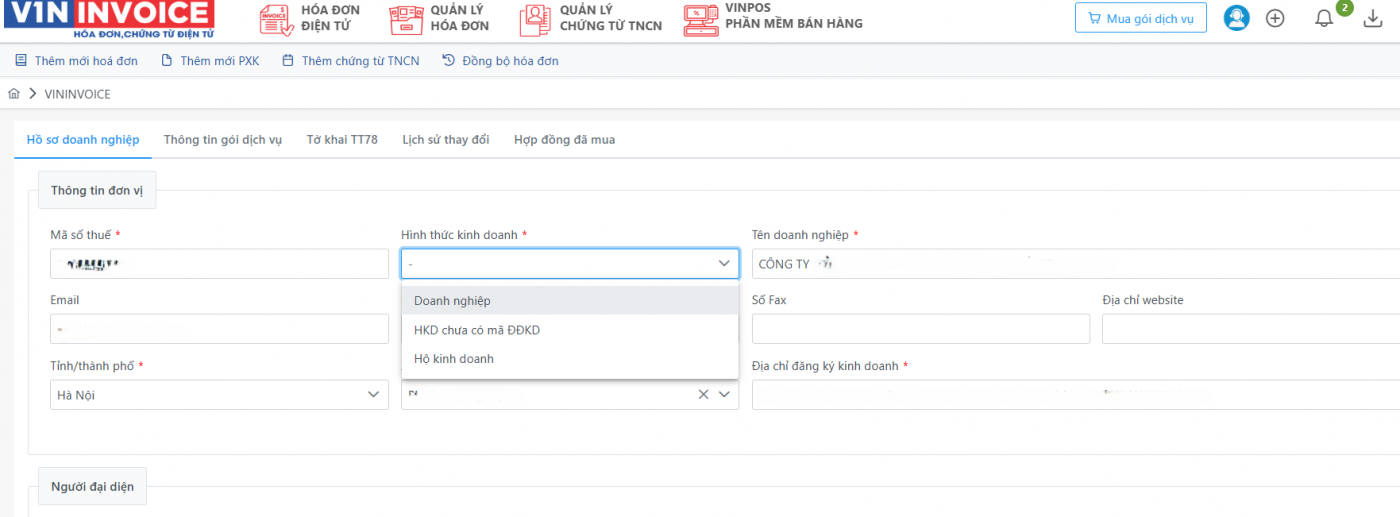Open Quản lý hóa đơn module icon
Image resolution: width=1400 pixels, height=517 pixels.
406,20
